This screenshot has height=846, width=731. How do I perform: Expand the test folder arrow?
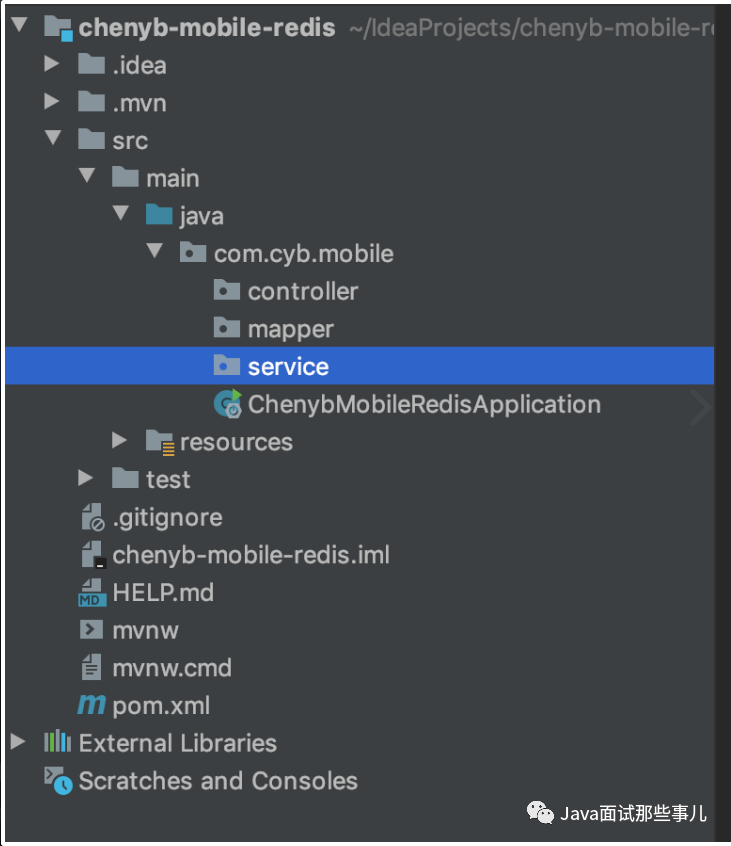tap(86, 479)
